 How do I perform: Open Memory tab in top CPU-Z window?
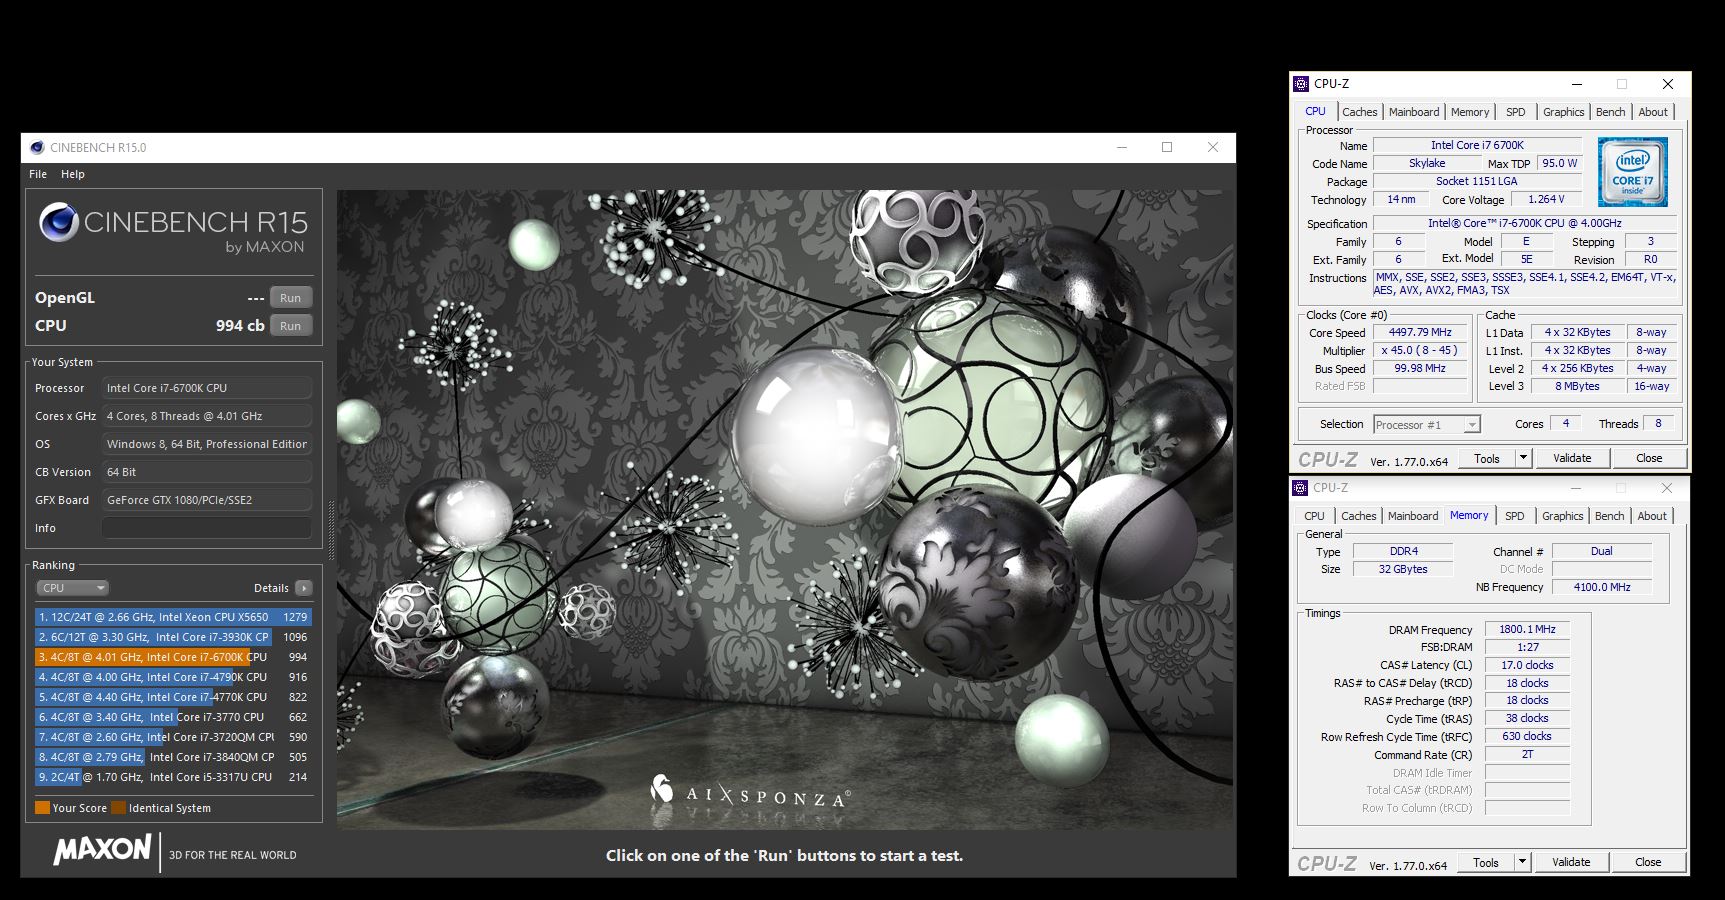coord(1470,112)
